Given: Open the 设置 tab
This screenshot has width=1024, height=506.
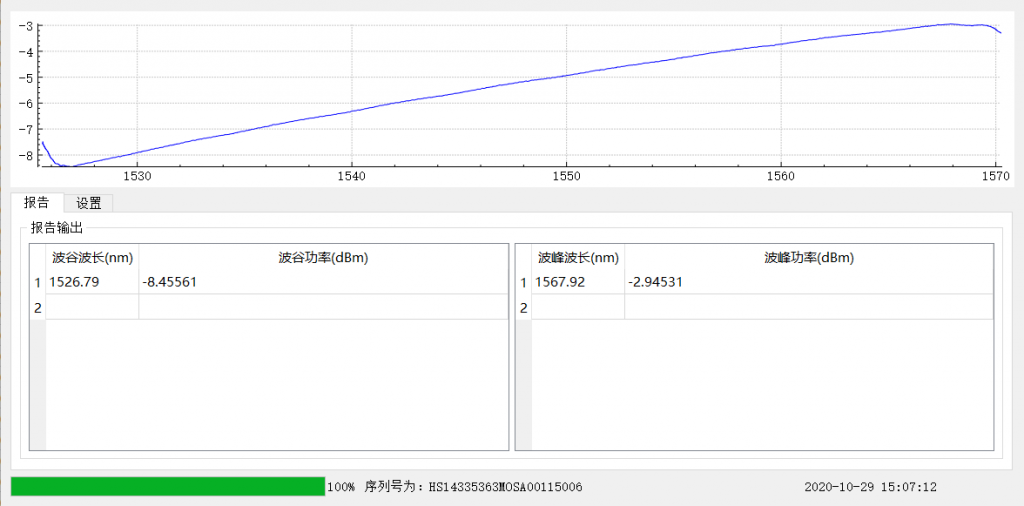Looking at the screenshot, I should [89, 203].
